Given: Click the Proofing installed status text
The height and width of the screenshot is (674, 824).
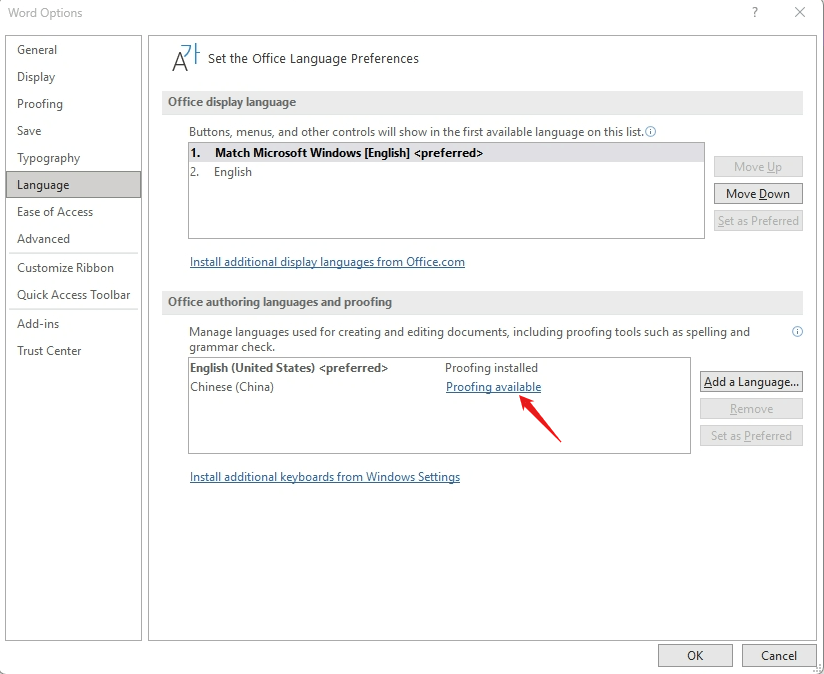Looking at the screenshot, I should (491, 368).
